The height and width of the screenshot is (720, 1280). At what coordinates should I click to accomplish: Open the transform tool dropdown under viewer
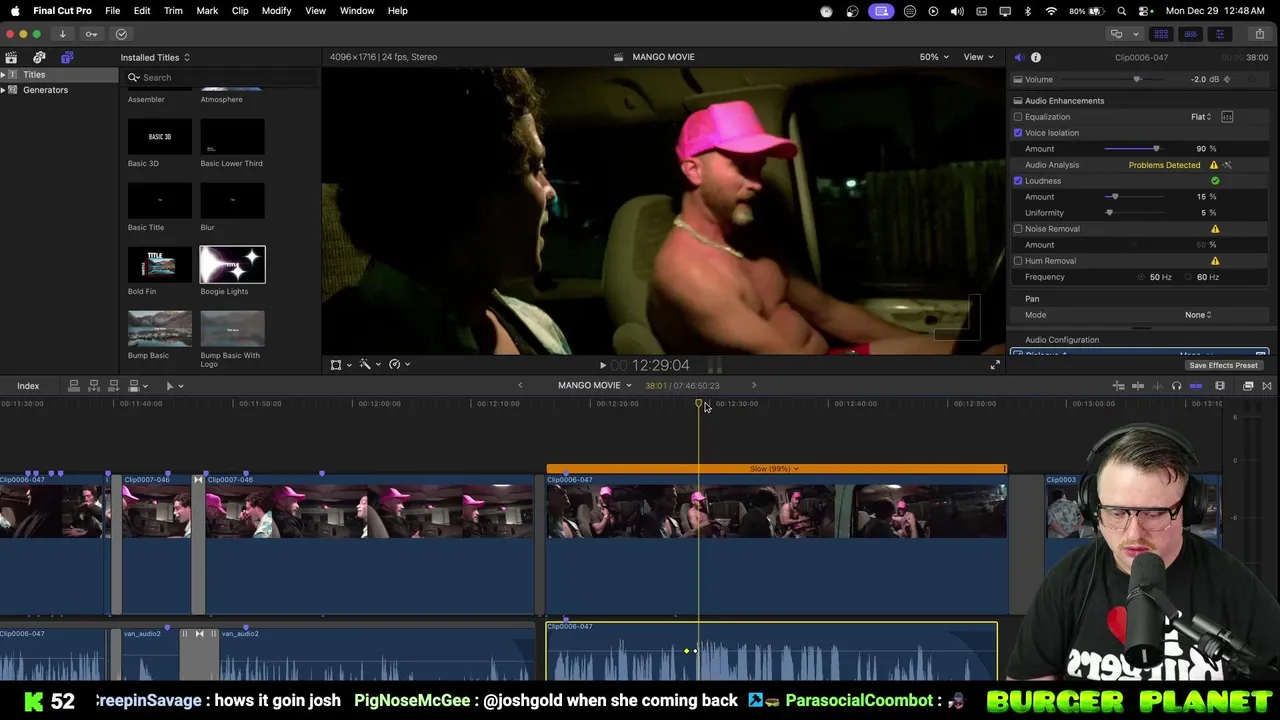tap(340, 365)
